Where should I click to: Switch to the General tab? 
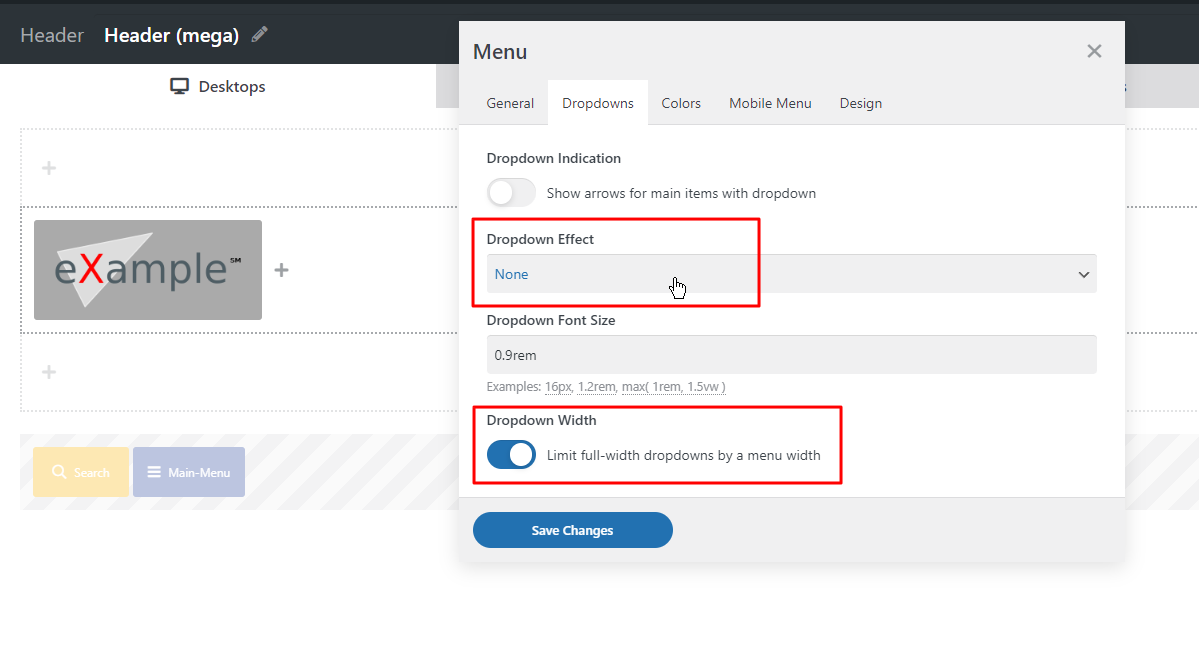[510, 103]
